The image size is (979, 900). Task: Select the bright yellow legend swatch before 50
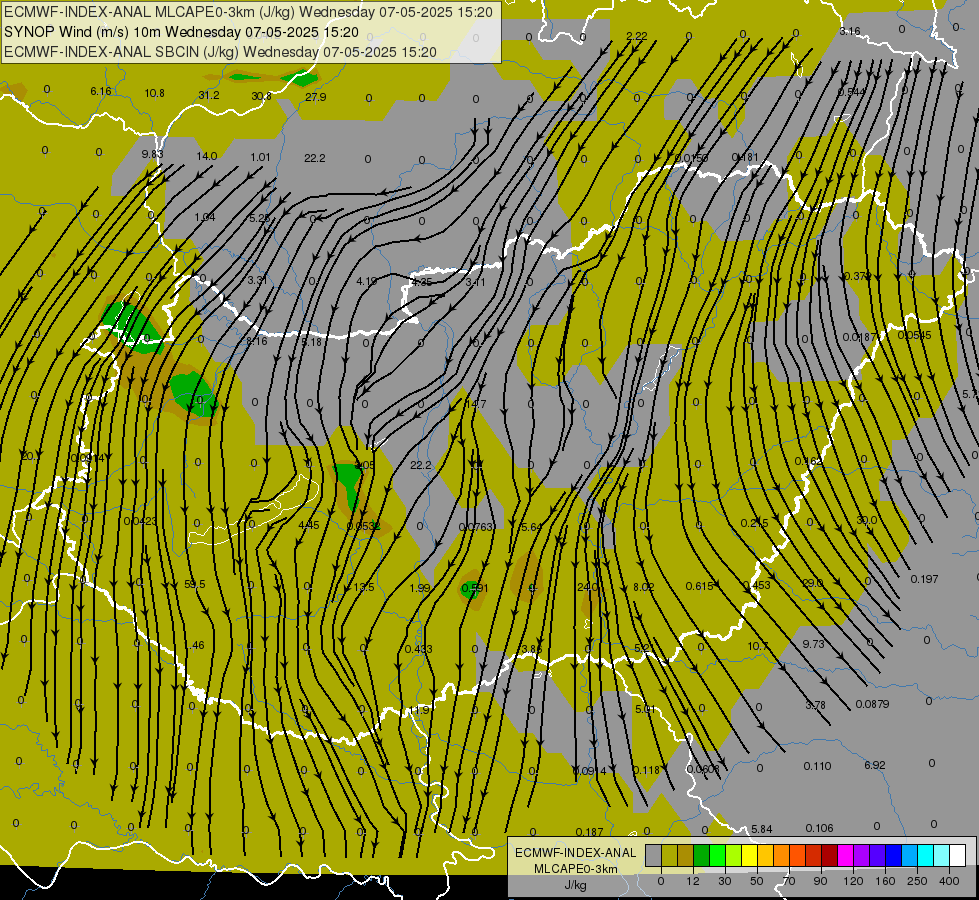749,856
